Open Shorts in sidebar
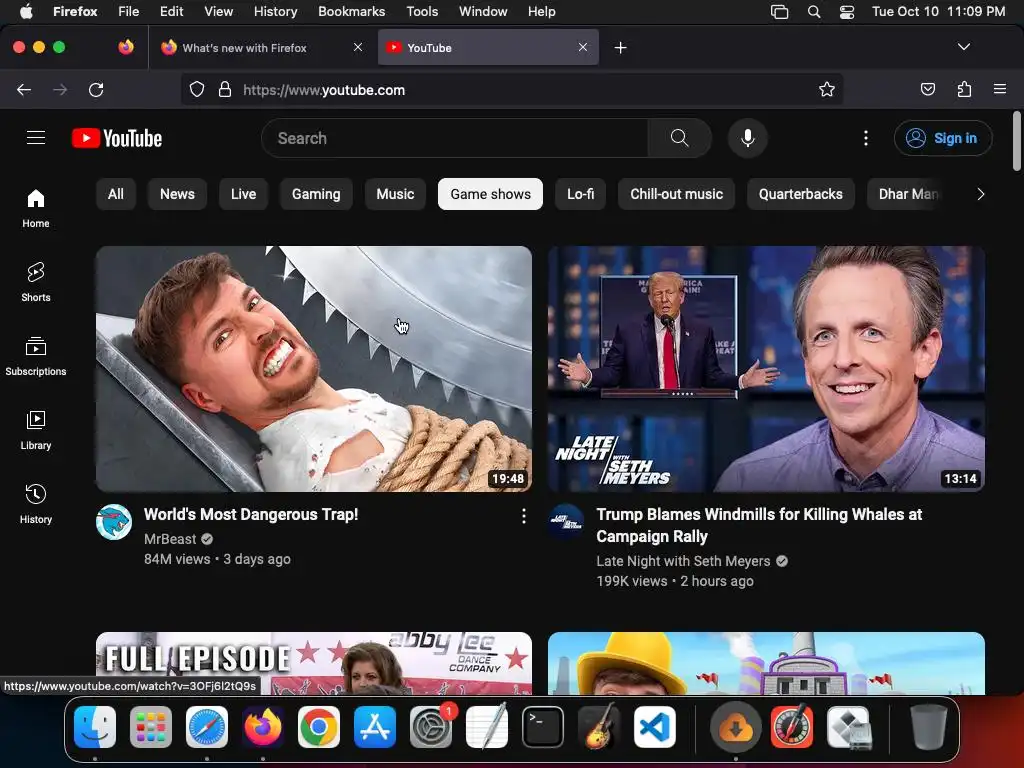 pyautogui.click(x=36, y=282)
